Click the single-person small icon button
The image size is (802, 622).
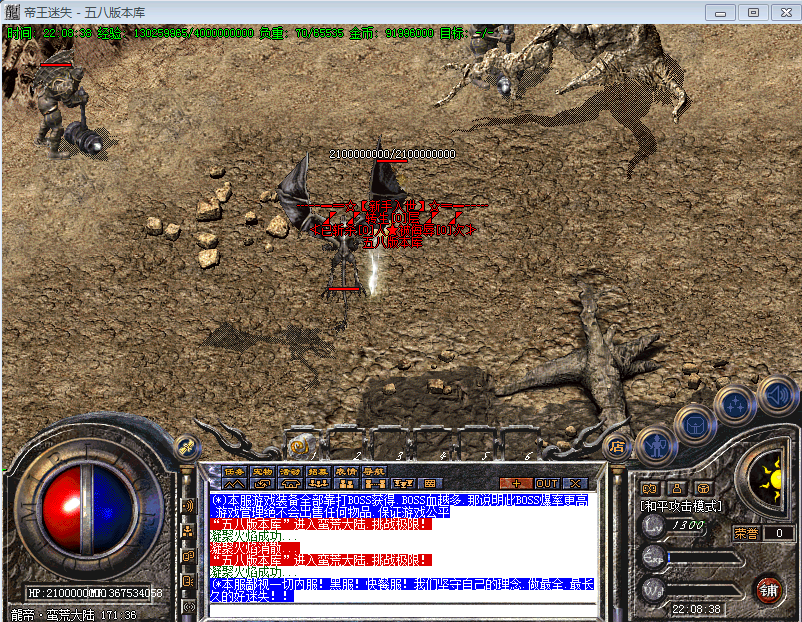[x=677, y=488]
